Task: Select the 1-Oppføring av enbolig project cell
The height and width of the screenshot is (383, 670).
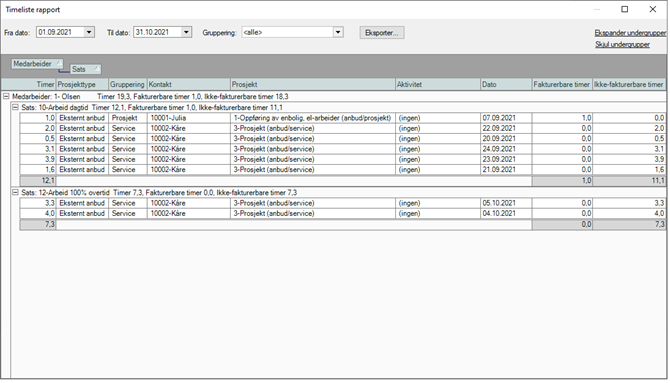Action: point(313,118)
